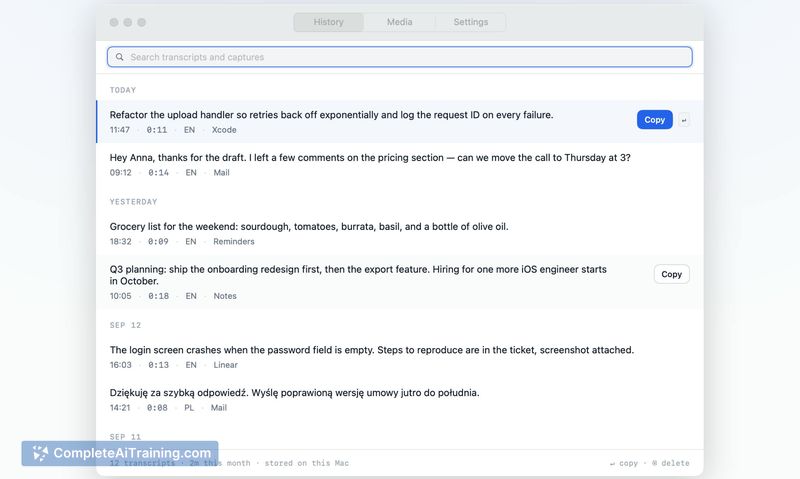Viewport: 800px width, 479px height.
Task: Copy the upload handler refactor transcript
Action: (x=655, y=119)
